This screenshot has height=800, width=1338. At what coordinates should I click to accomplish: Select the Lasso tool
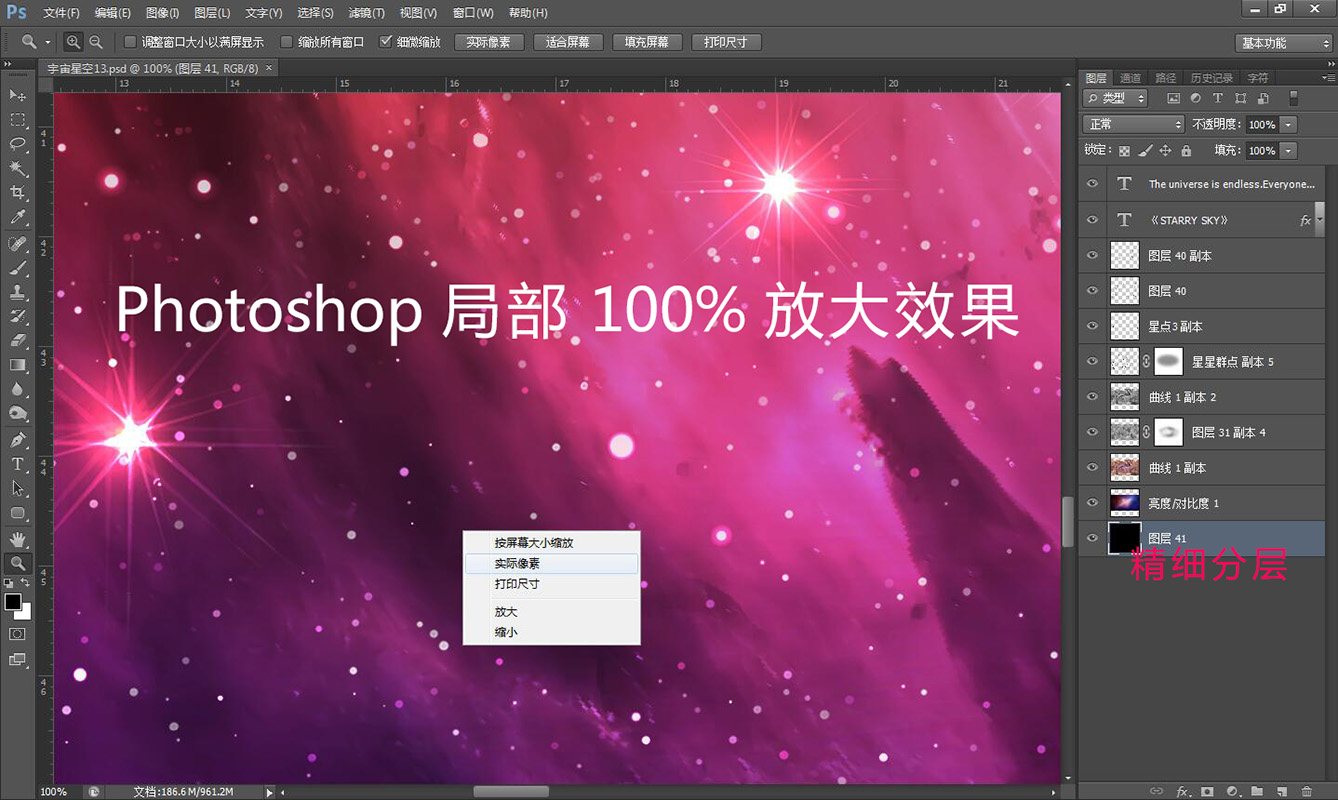[17, 144]
